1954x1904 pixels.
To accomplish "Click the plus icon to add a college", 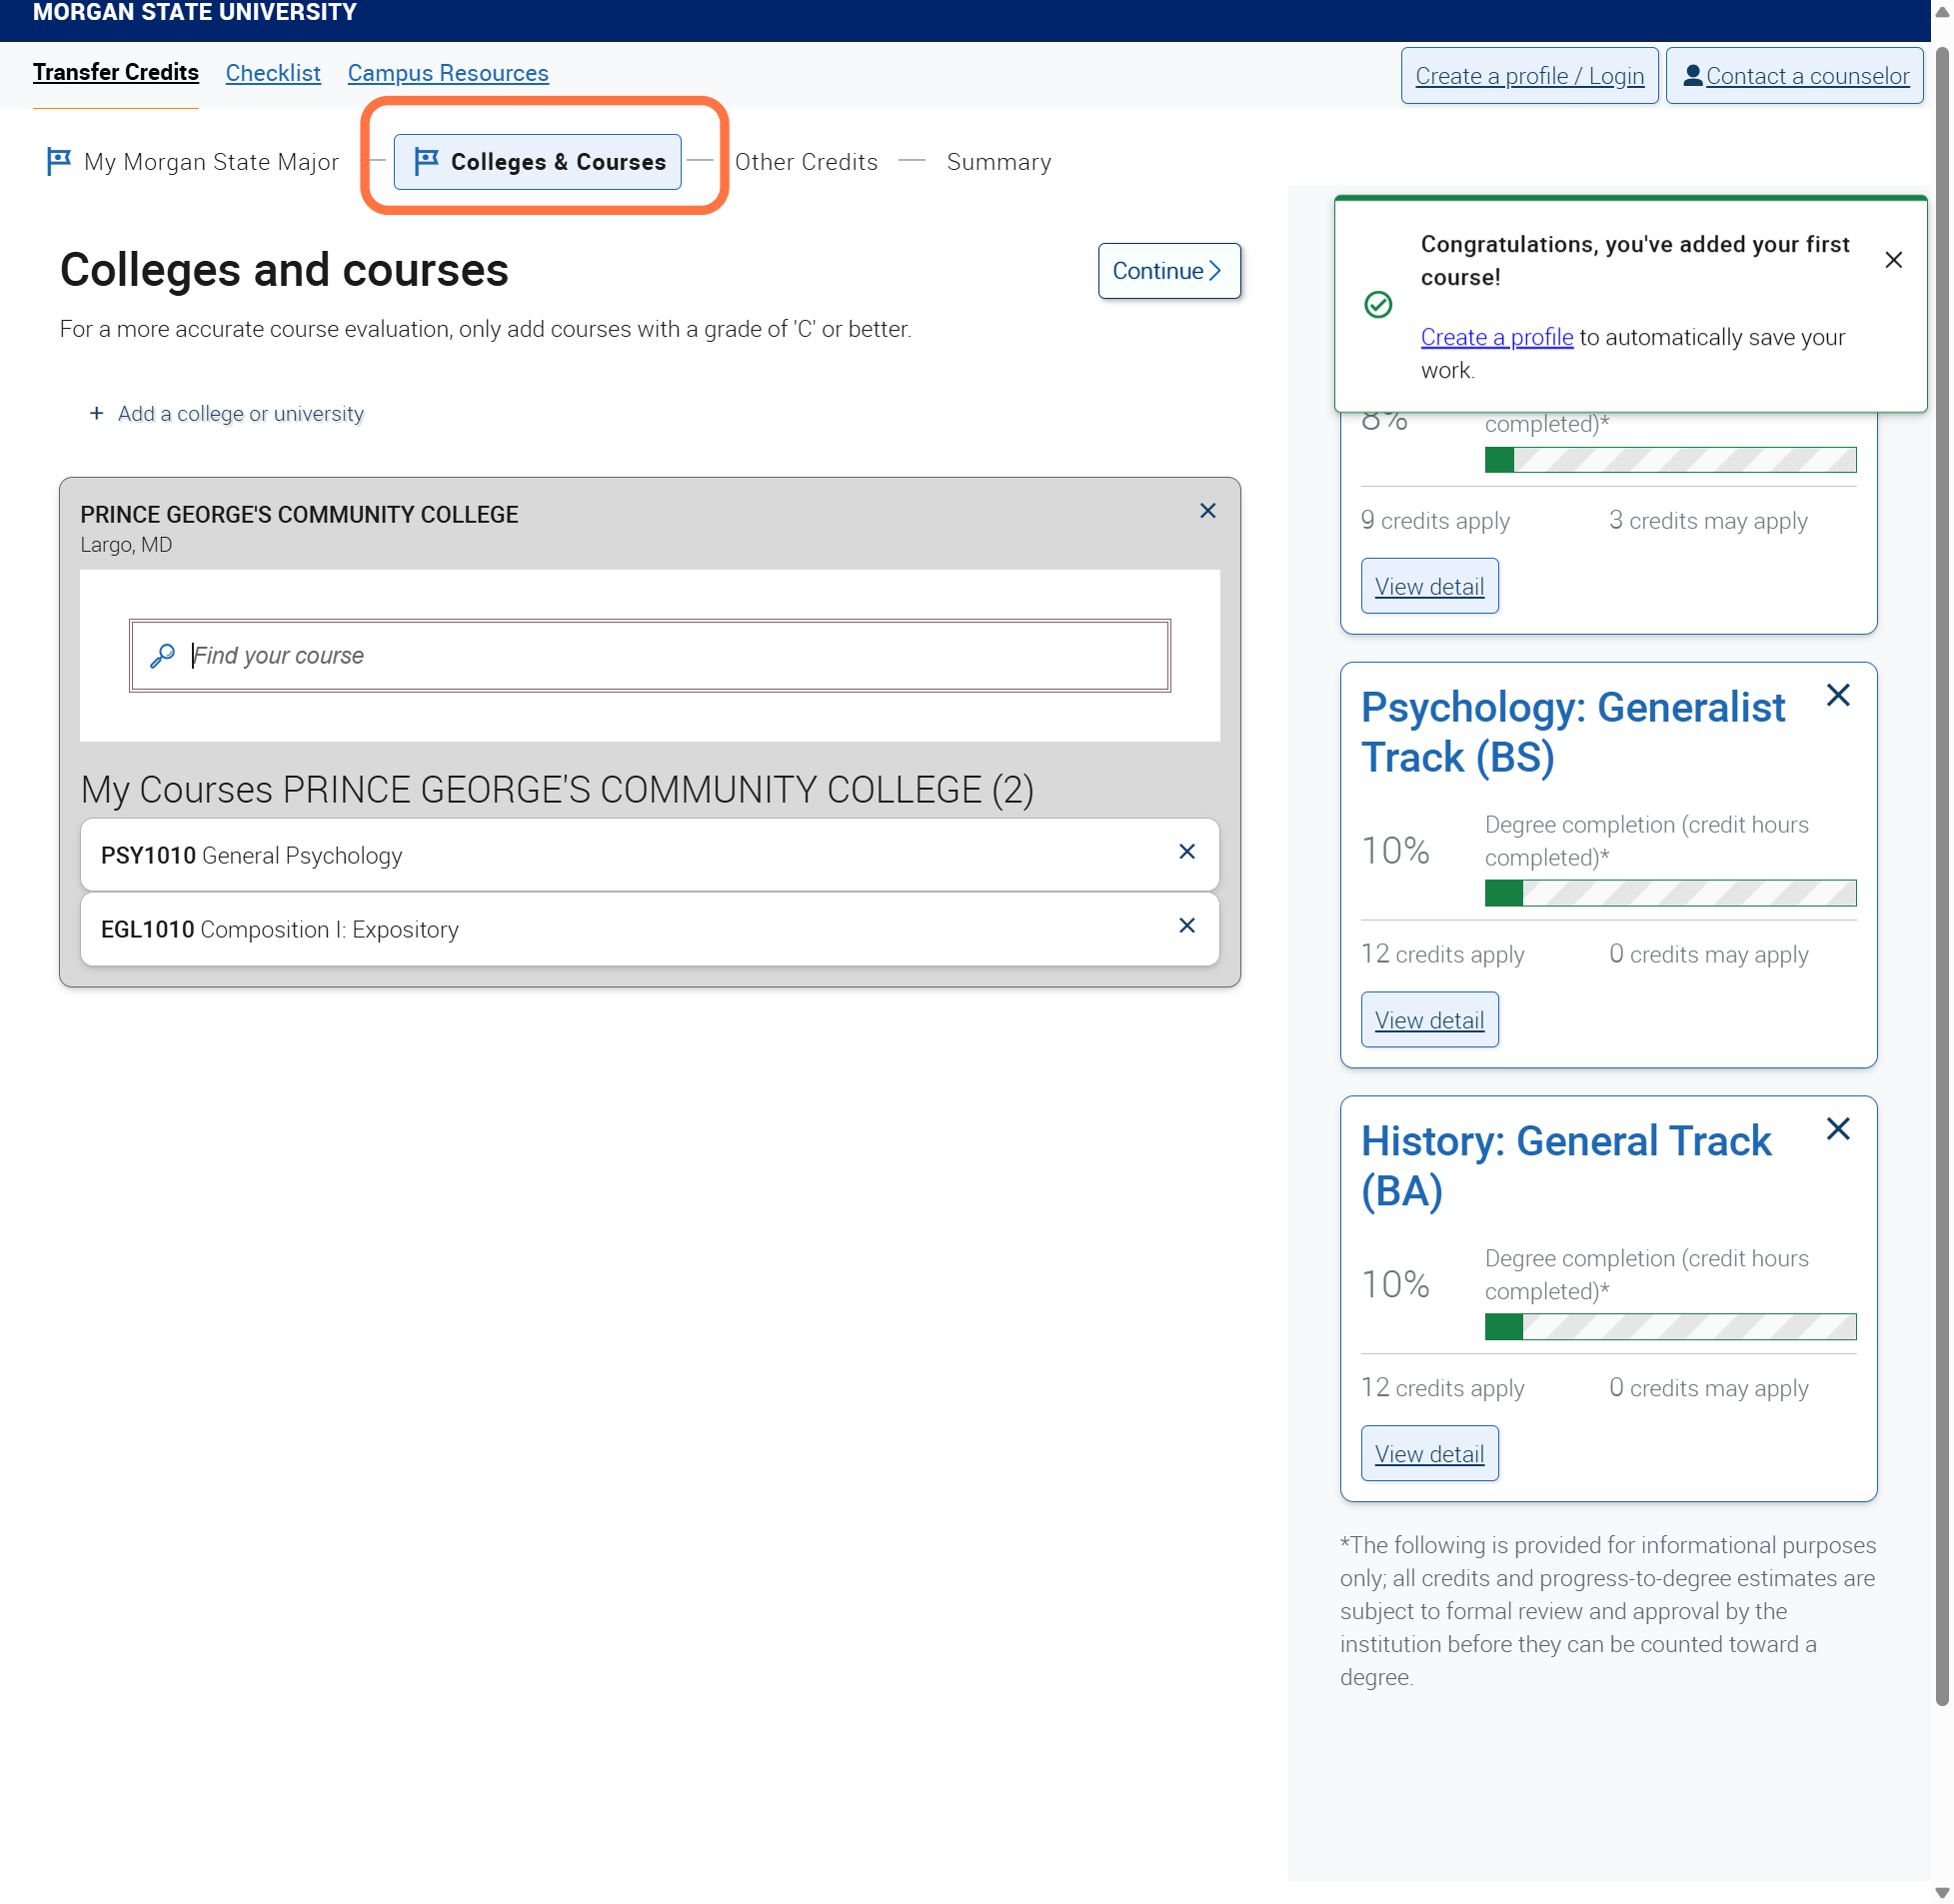I will 96,413.
